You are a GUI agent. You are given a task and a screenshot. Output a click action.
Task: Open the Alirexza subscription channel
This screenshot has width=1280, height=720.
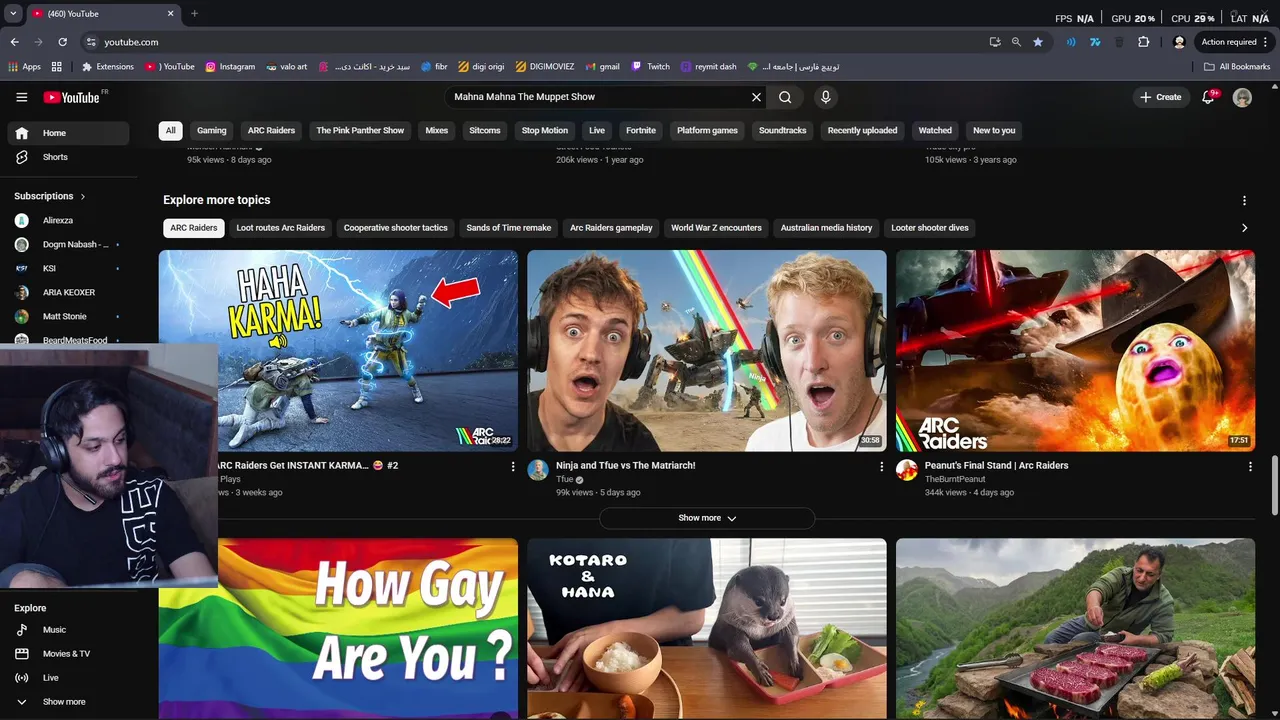tap(68, 221)
